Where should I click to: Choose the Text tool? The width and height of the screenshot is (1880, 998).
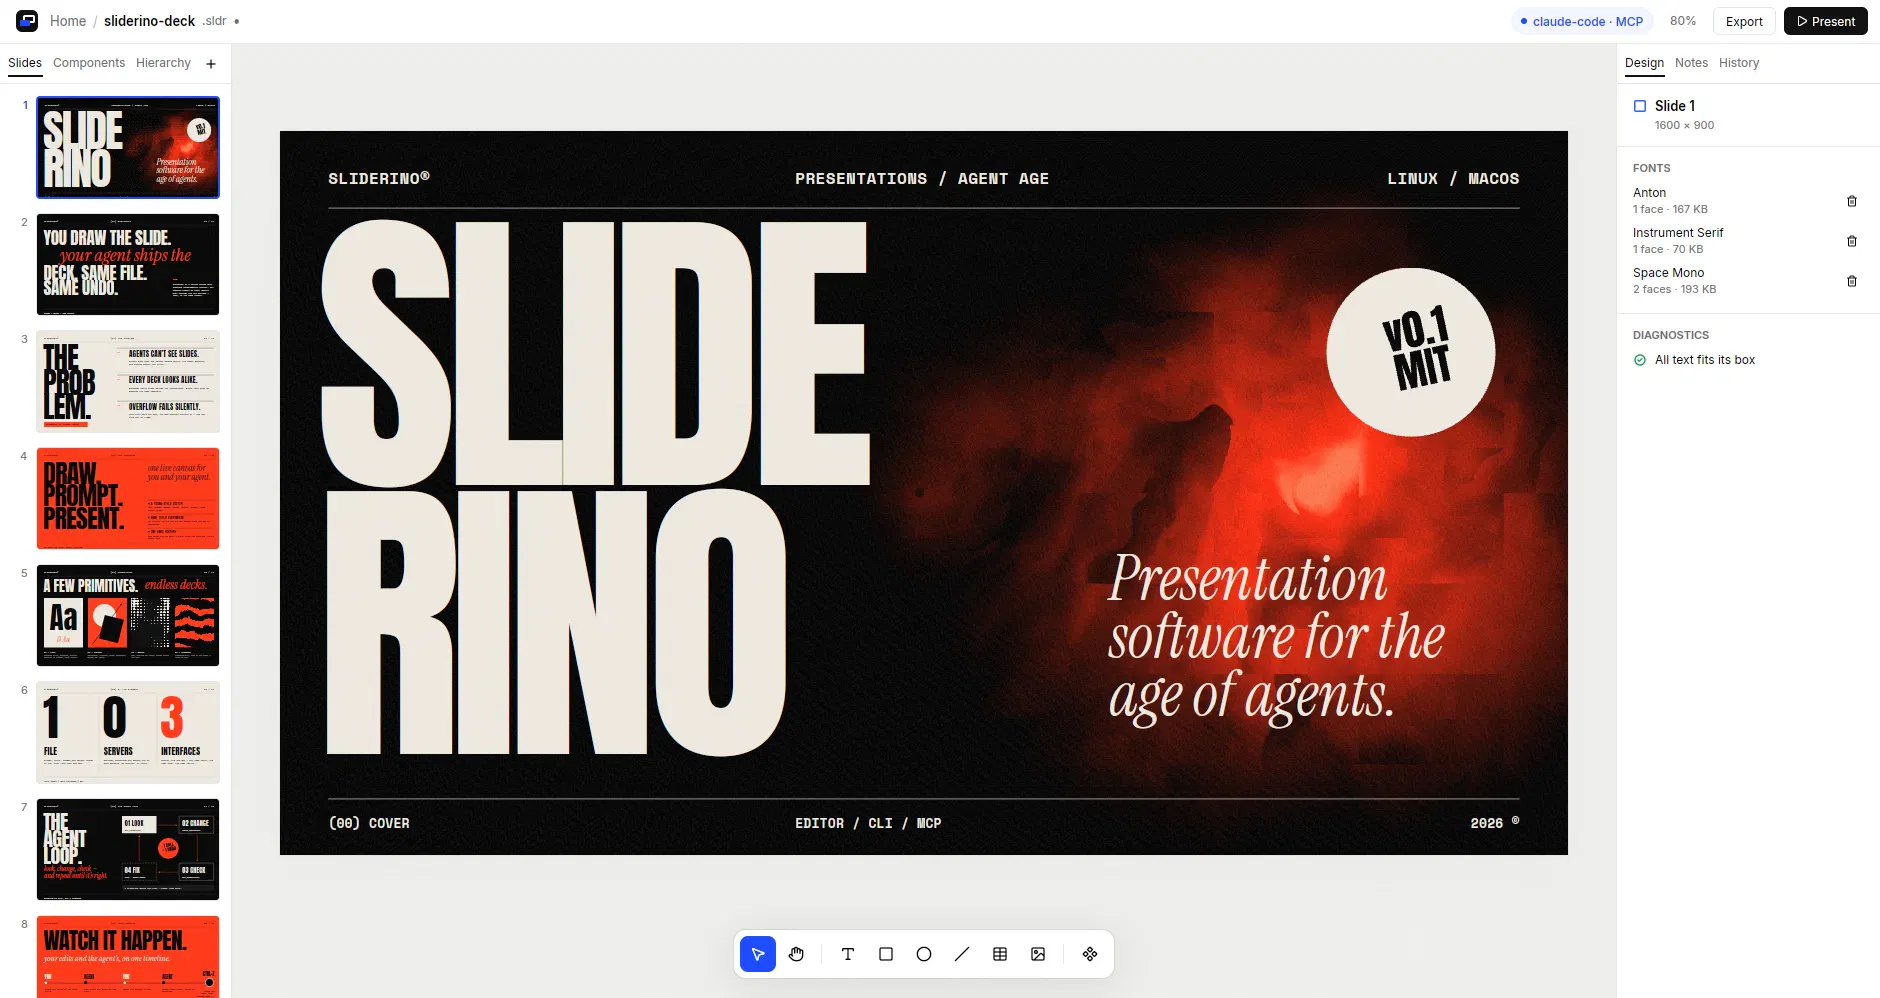point(848,954)
